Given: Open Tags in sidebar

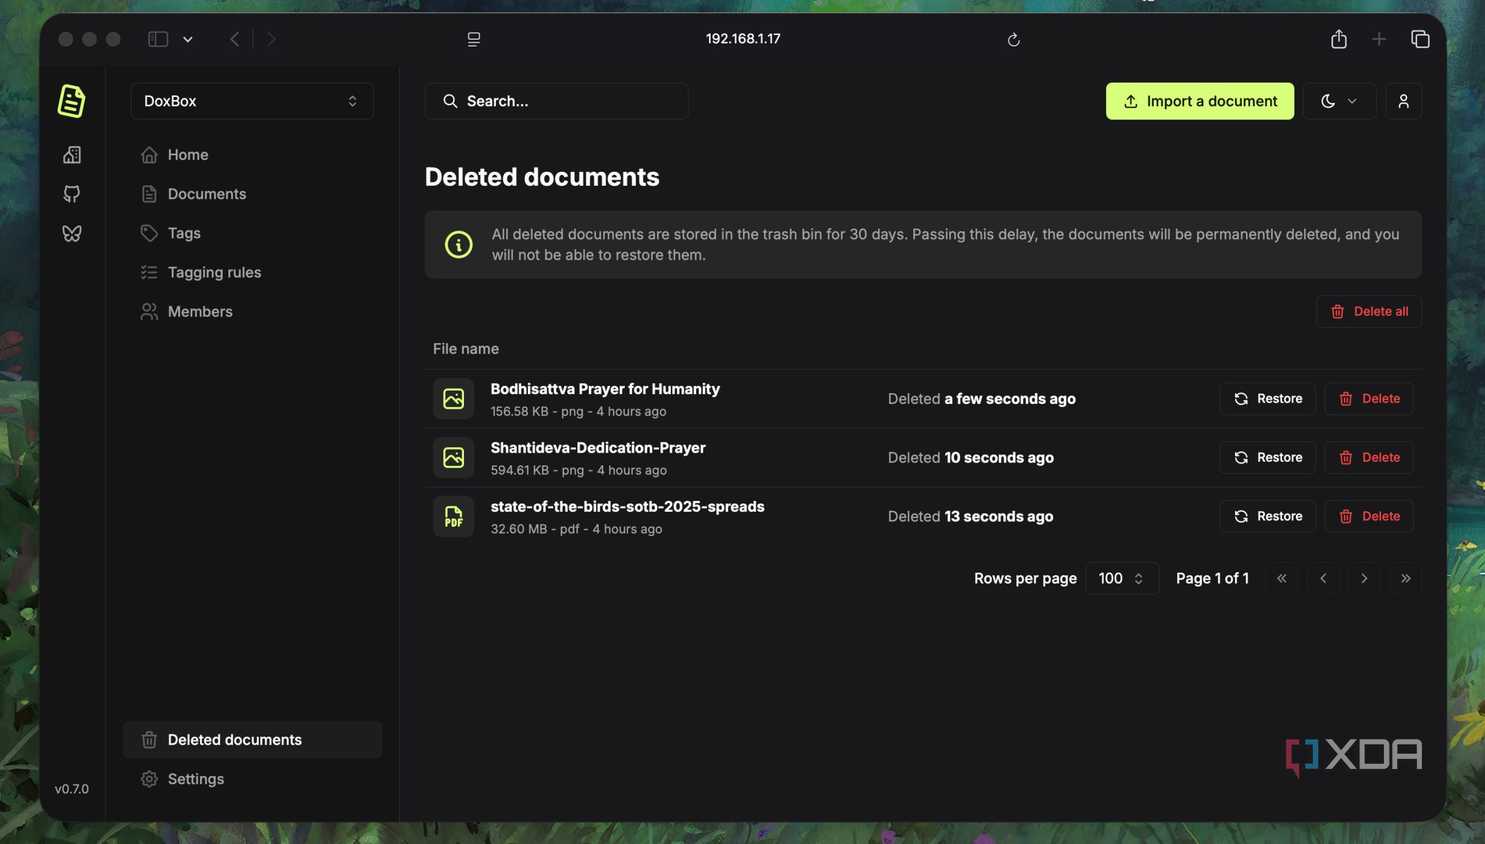Looking at the screenshot, I should tap(252, 233).
